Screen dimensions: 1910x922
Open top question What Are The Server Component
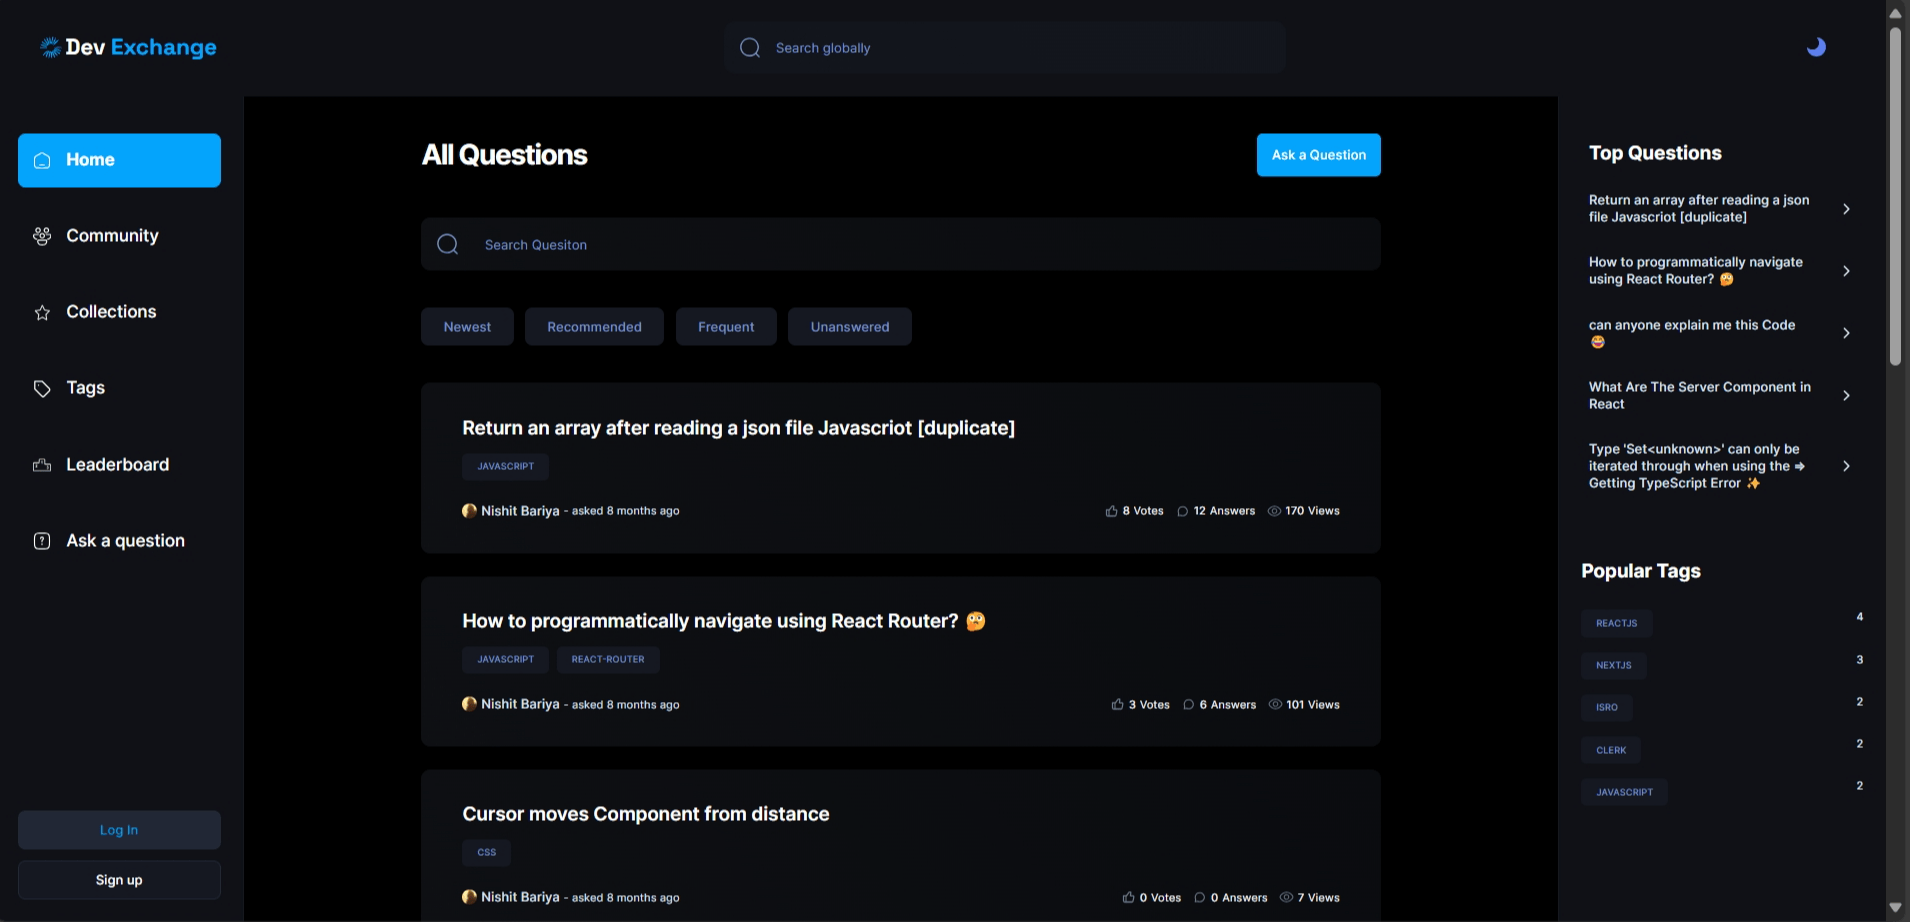1699,395
